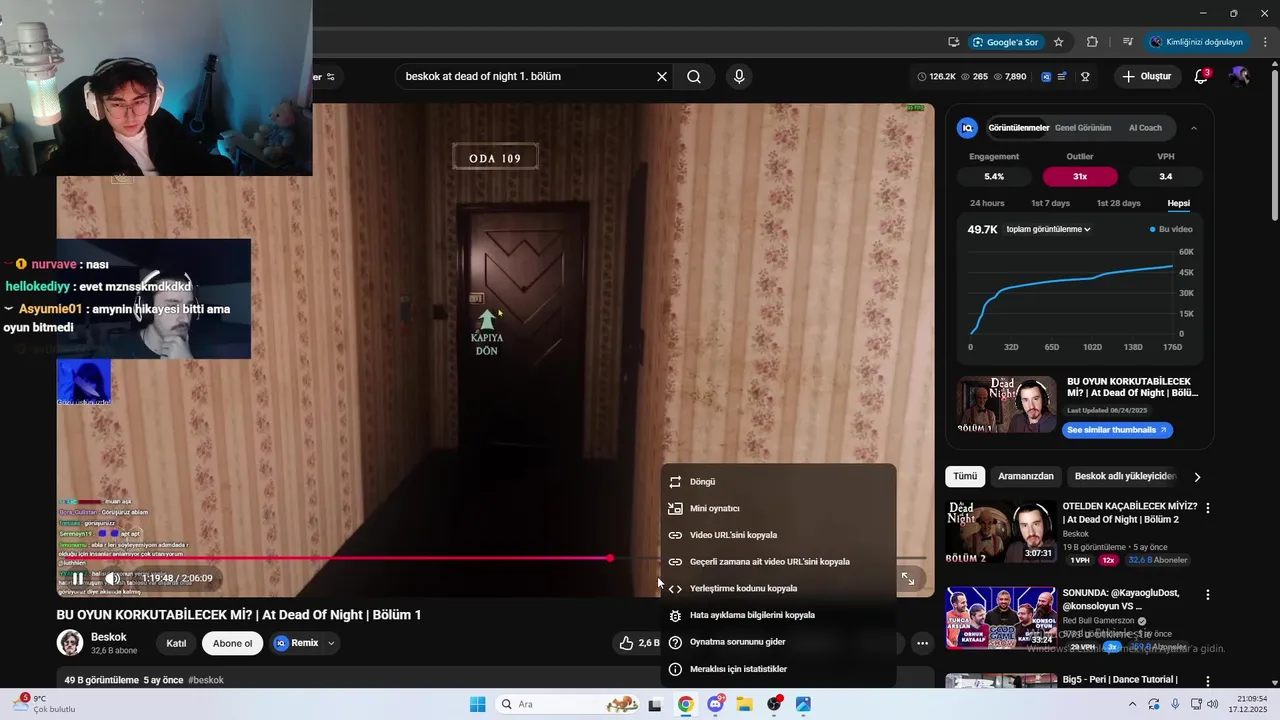Select Mini oynatıcı menu entry
1280x720 pixels.
coord(778,508)
